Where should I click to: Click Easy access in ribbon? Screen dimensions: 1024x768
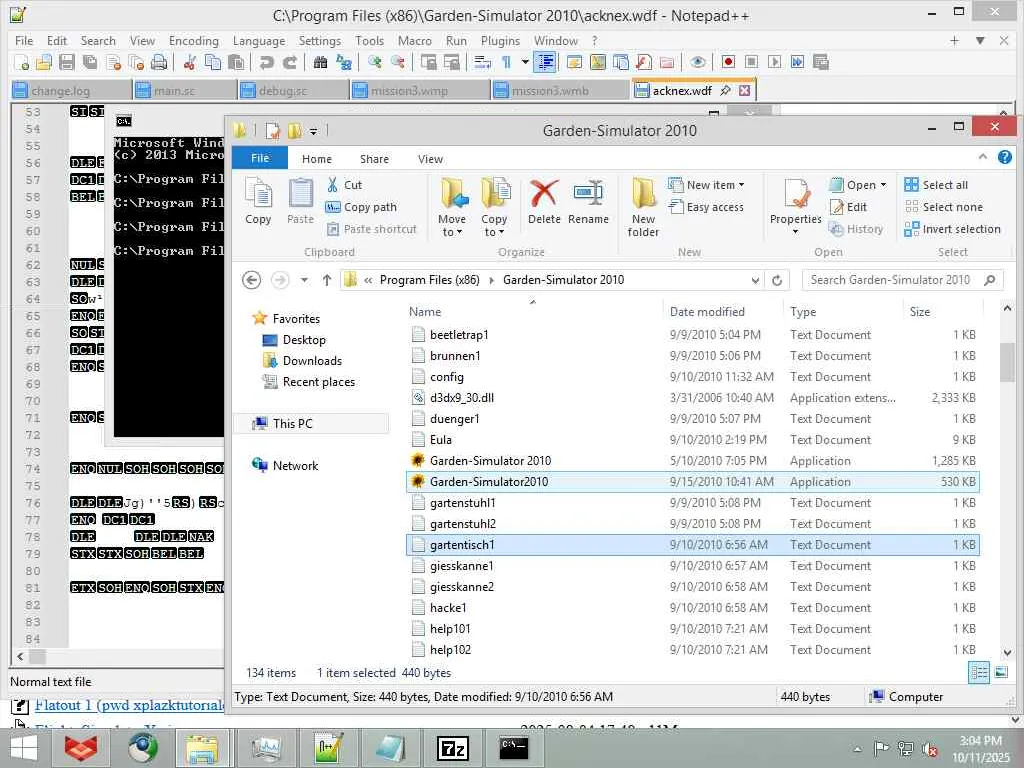706,207
